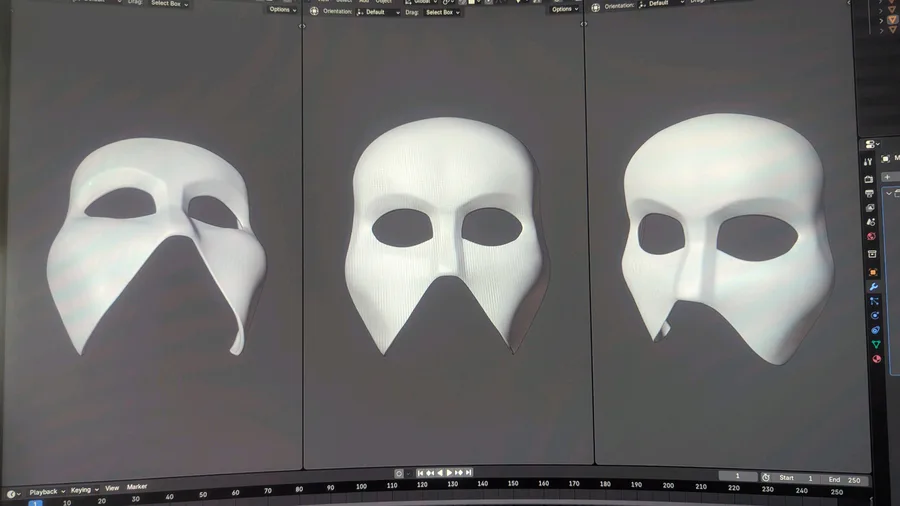Open the Properties editor type dropdown
The image size is (900, 506).
coord(872,143)
